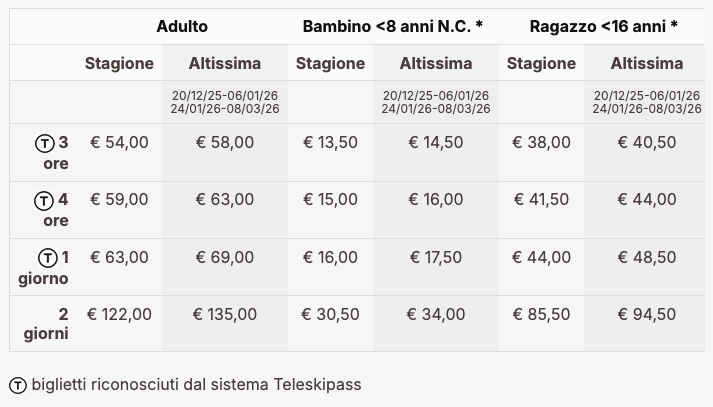
Task: Select the € 54,00 adult 3 ore price
Action: (119, 143)
